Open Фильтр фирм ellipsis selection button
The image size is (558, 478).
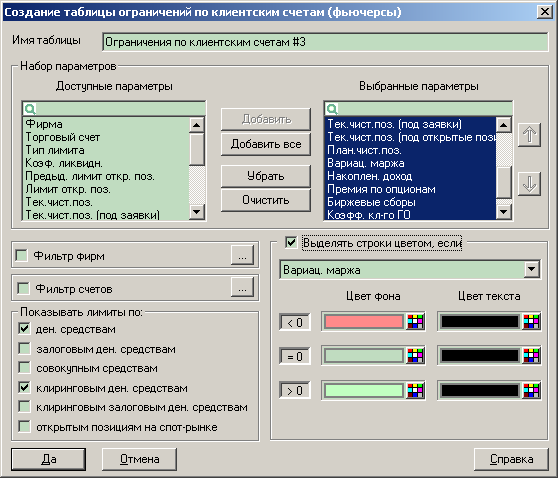pos(242,255)
